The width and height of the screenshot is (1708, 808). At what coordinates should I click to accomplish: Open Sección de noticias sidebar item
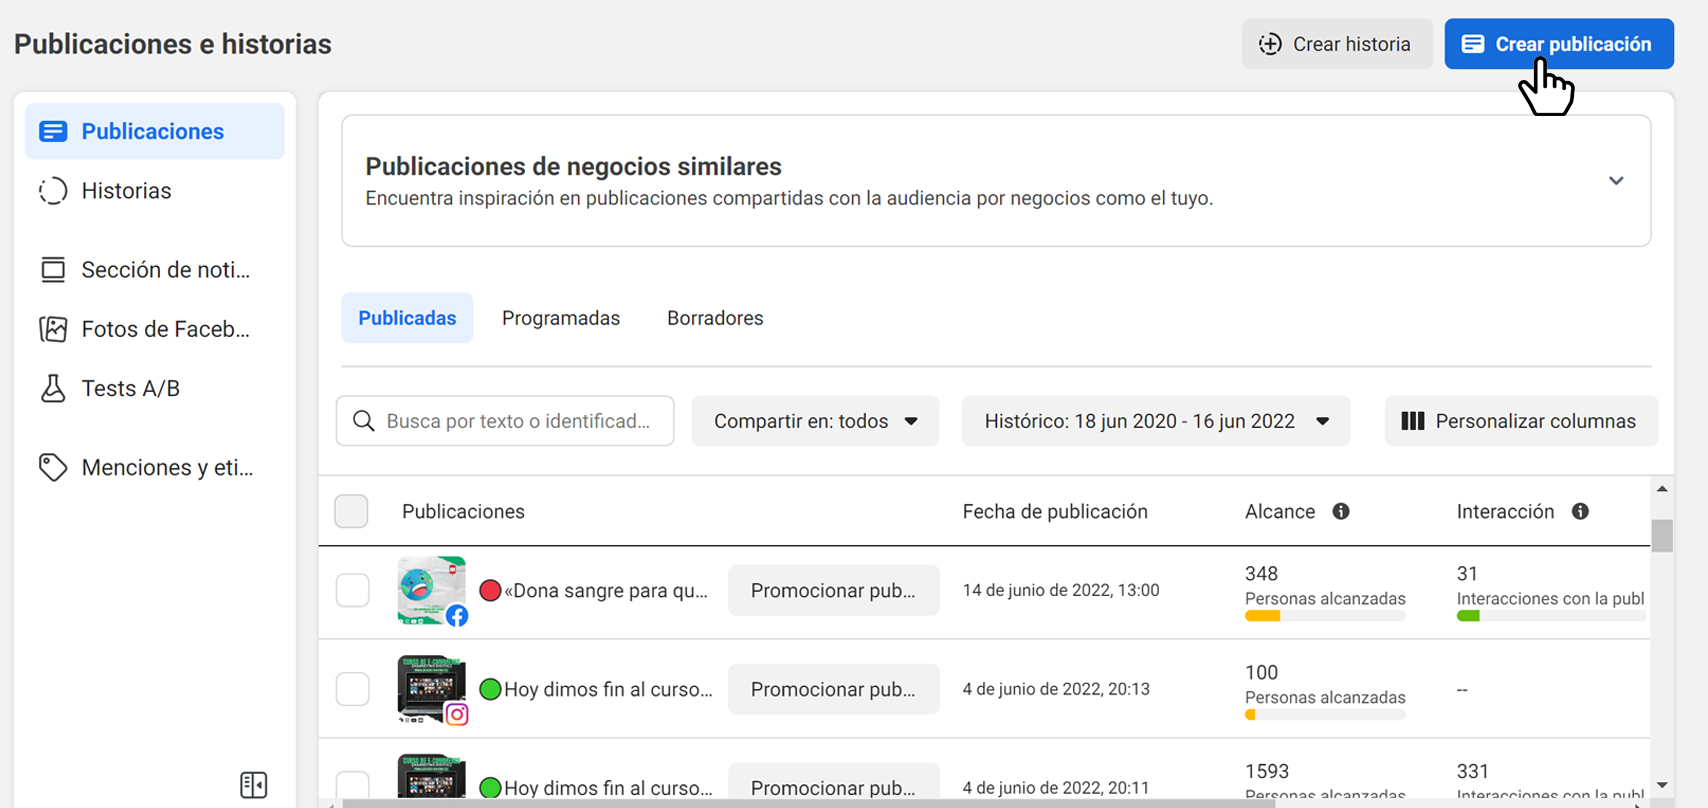click(x=155, y=269)
